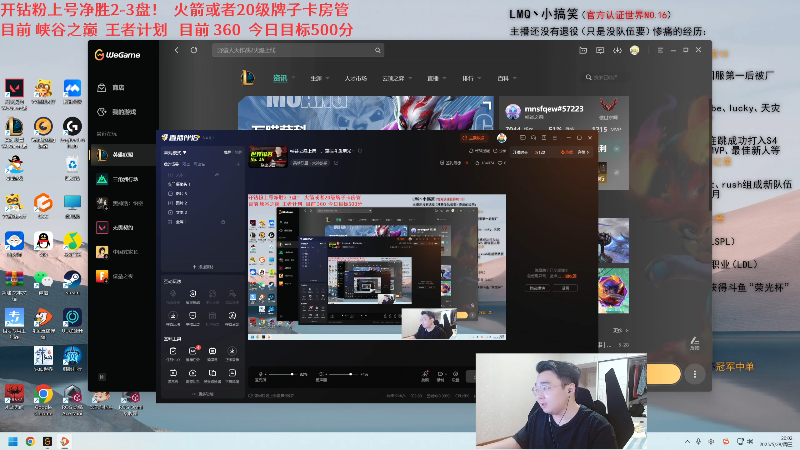Viewport: 800px width, 450px height.
Task: Click the speaker icon beside the second volume slider
Action: pos(321,374)
